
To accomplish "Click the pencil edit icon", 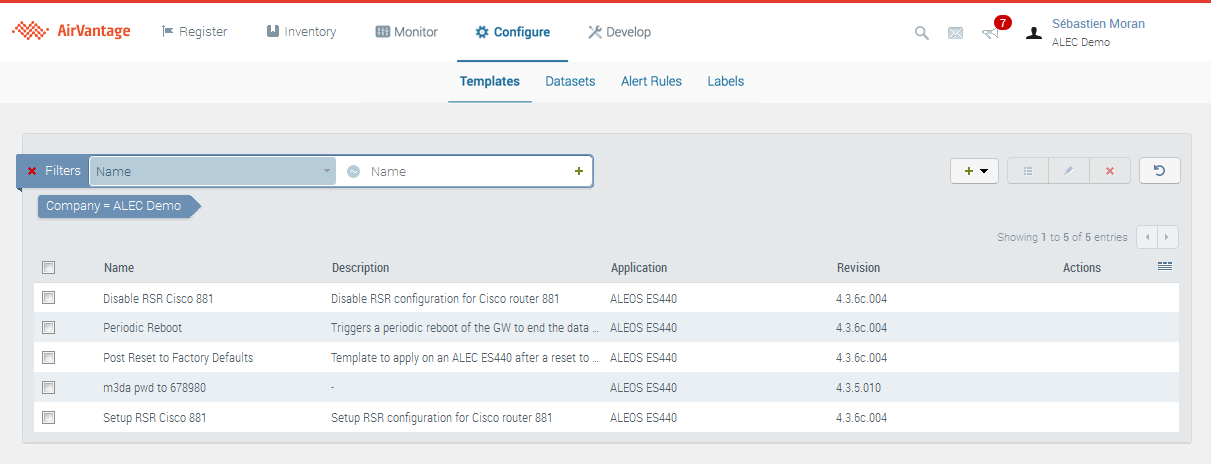I will [x=1068, y=171].
